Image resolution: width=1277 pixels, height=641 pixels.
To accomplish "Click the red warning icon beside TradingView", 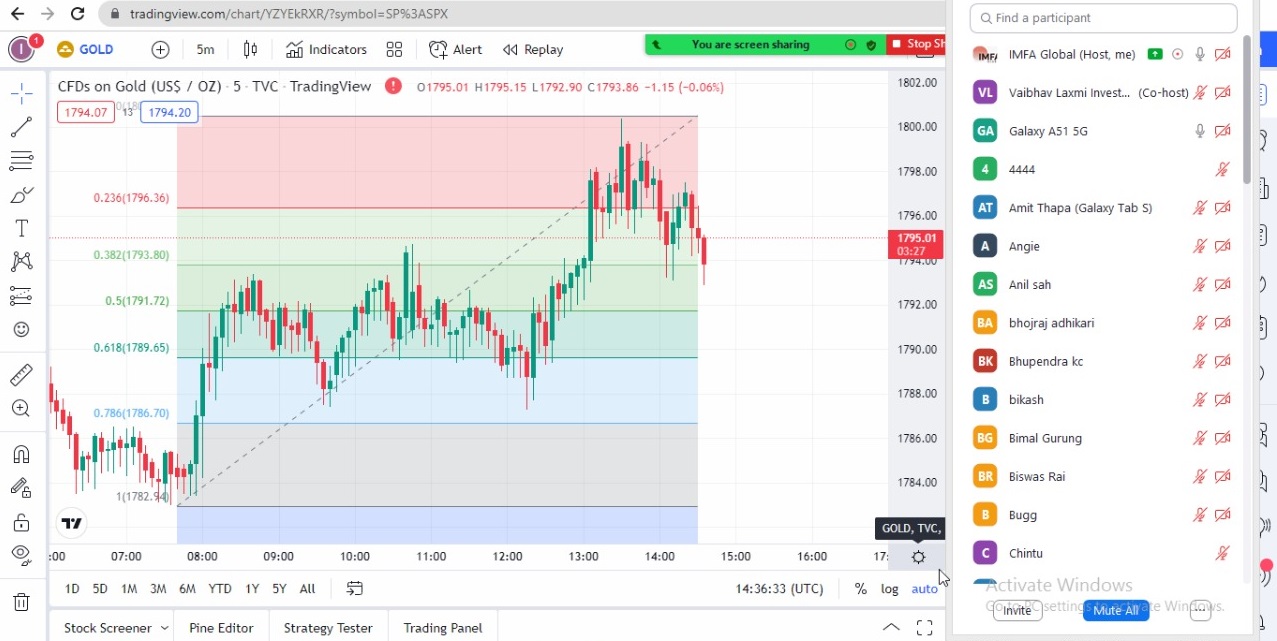I will coord(394,86).
